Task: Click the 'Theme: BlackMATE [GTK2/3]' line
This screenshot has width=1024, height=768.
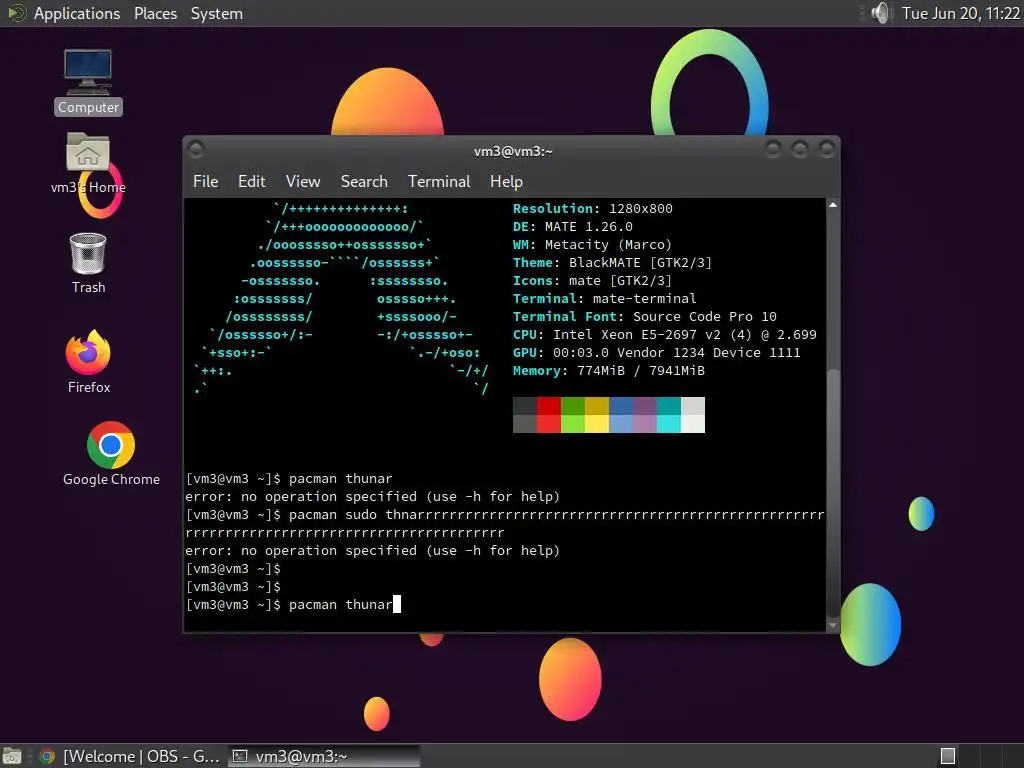Action: click(613, 263)
